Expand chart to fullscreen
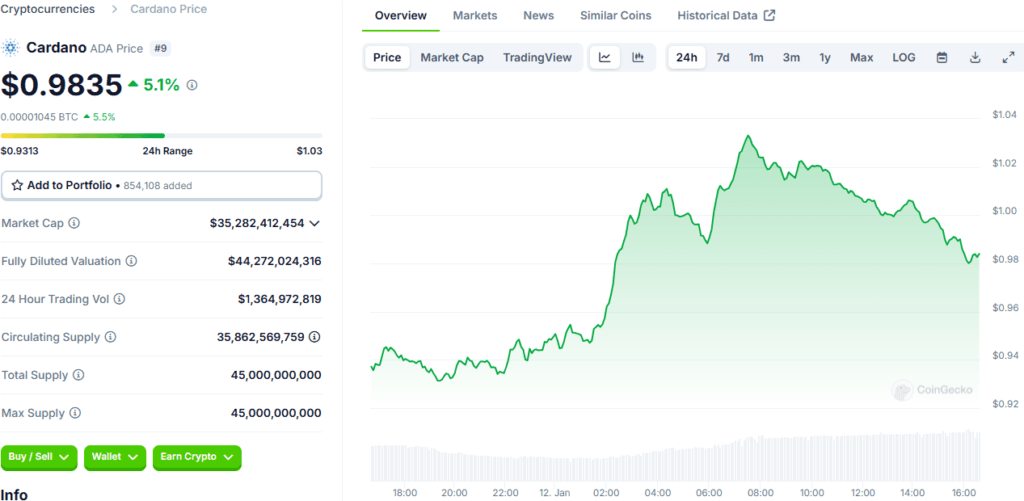This screenshot has width=1024, height=501. coord(1008,57)
